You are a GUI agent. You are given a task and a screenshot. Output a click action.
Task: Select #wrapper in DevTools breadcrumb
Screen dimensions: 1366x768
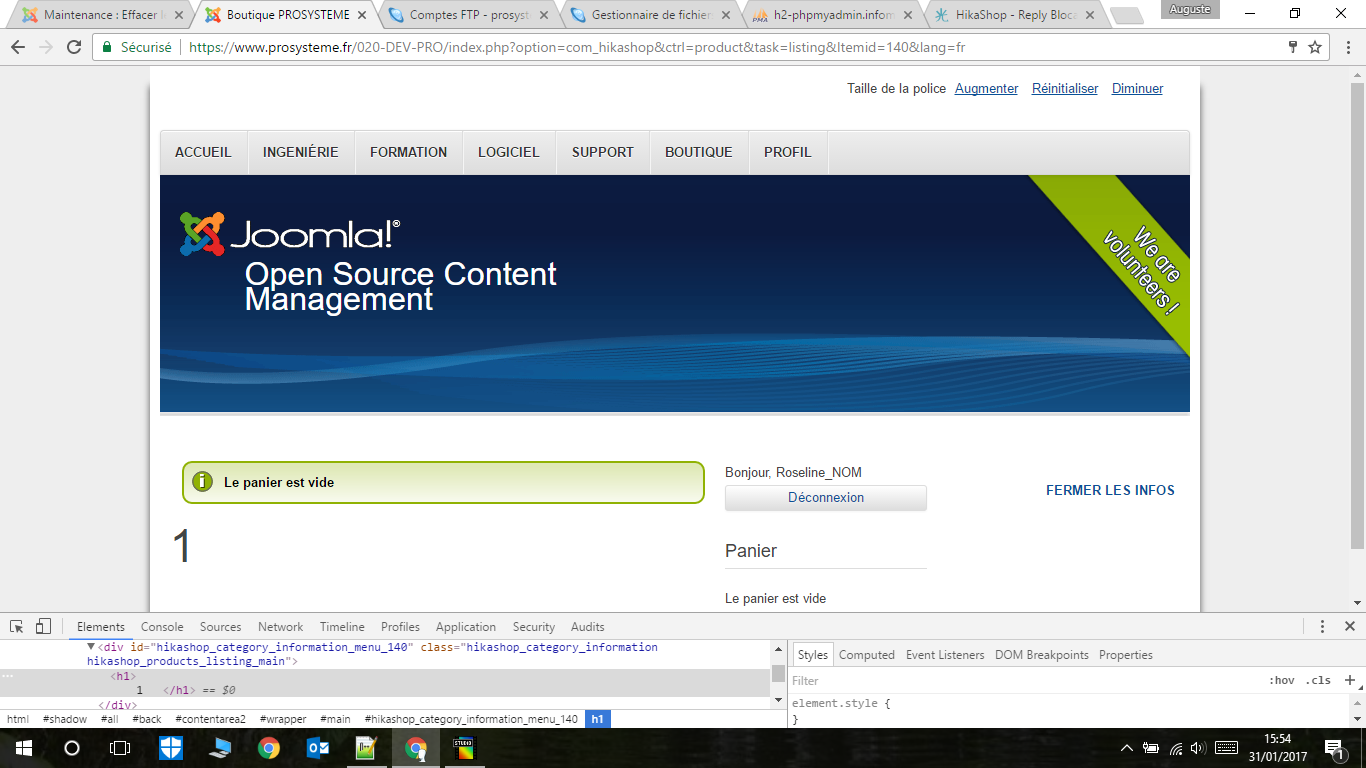tap(283, 719)
